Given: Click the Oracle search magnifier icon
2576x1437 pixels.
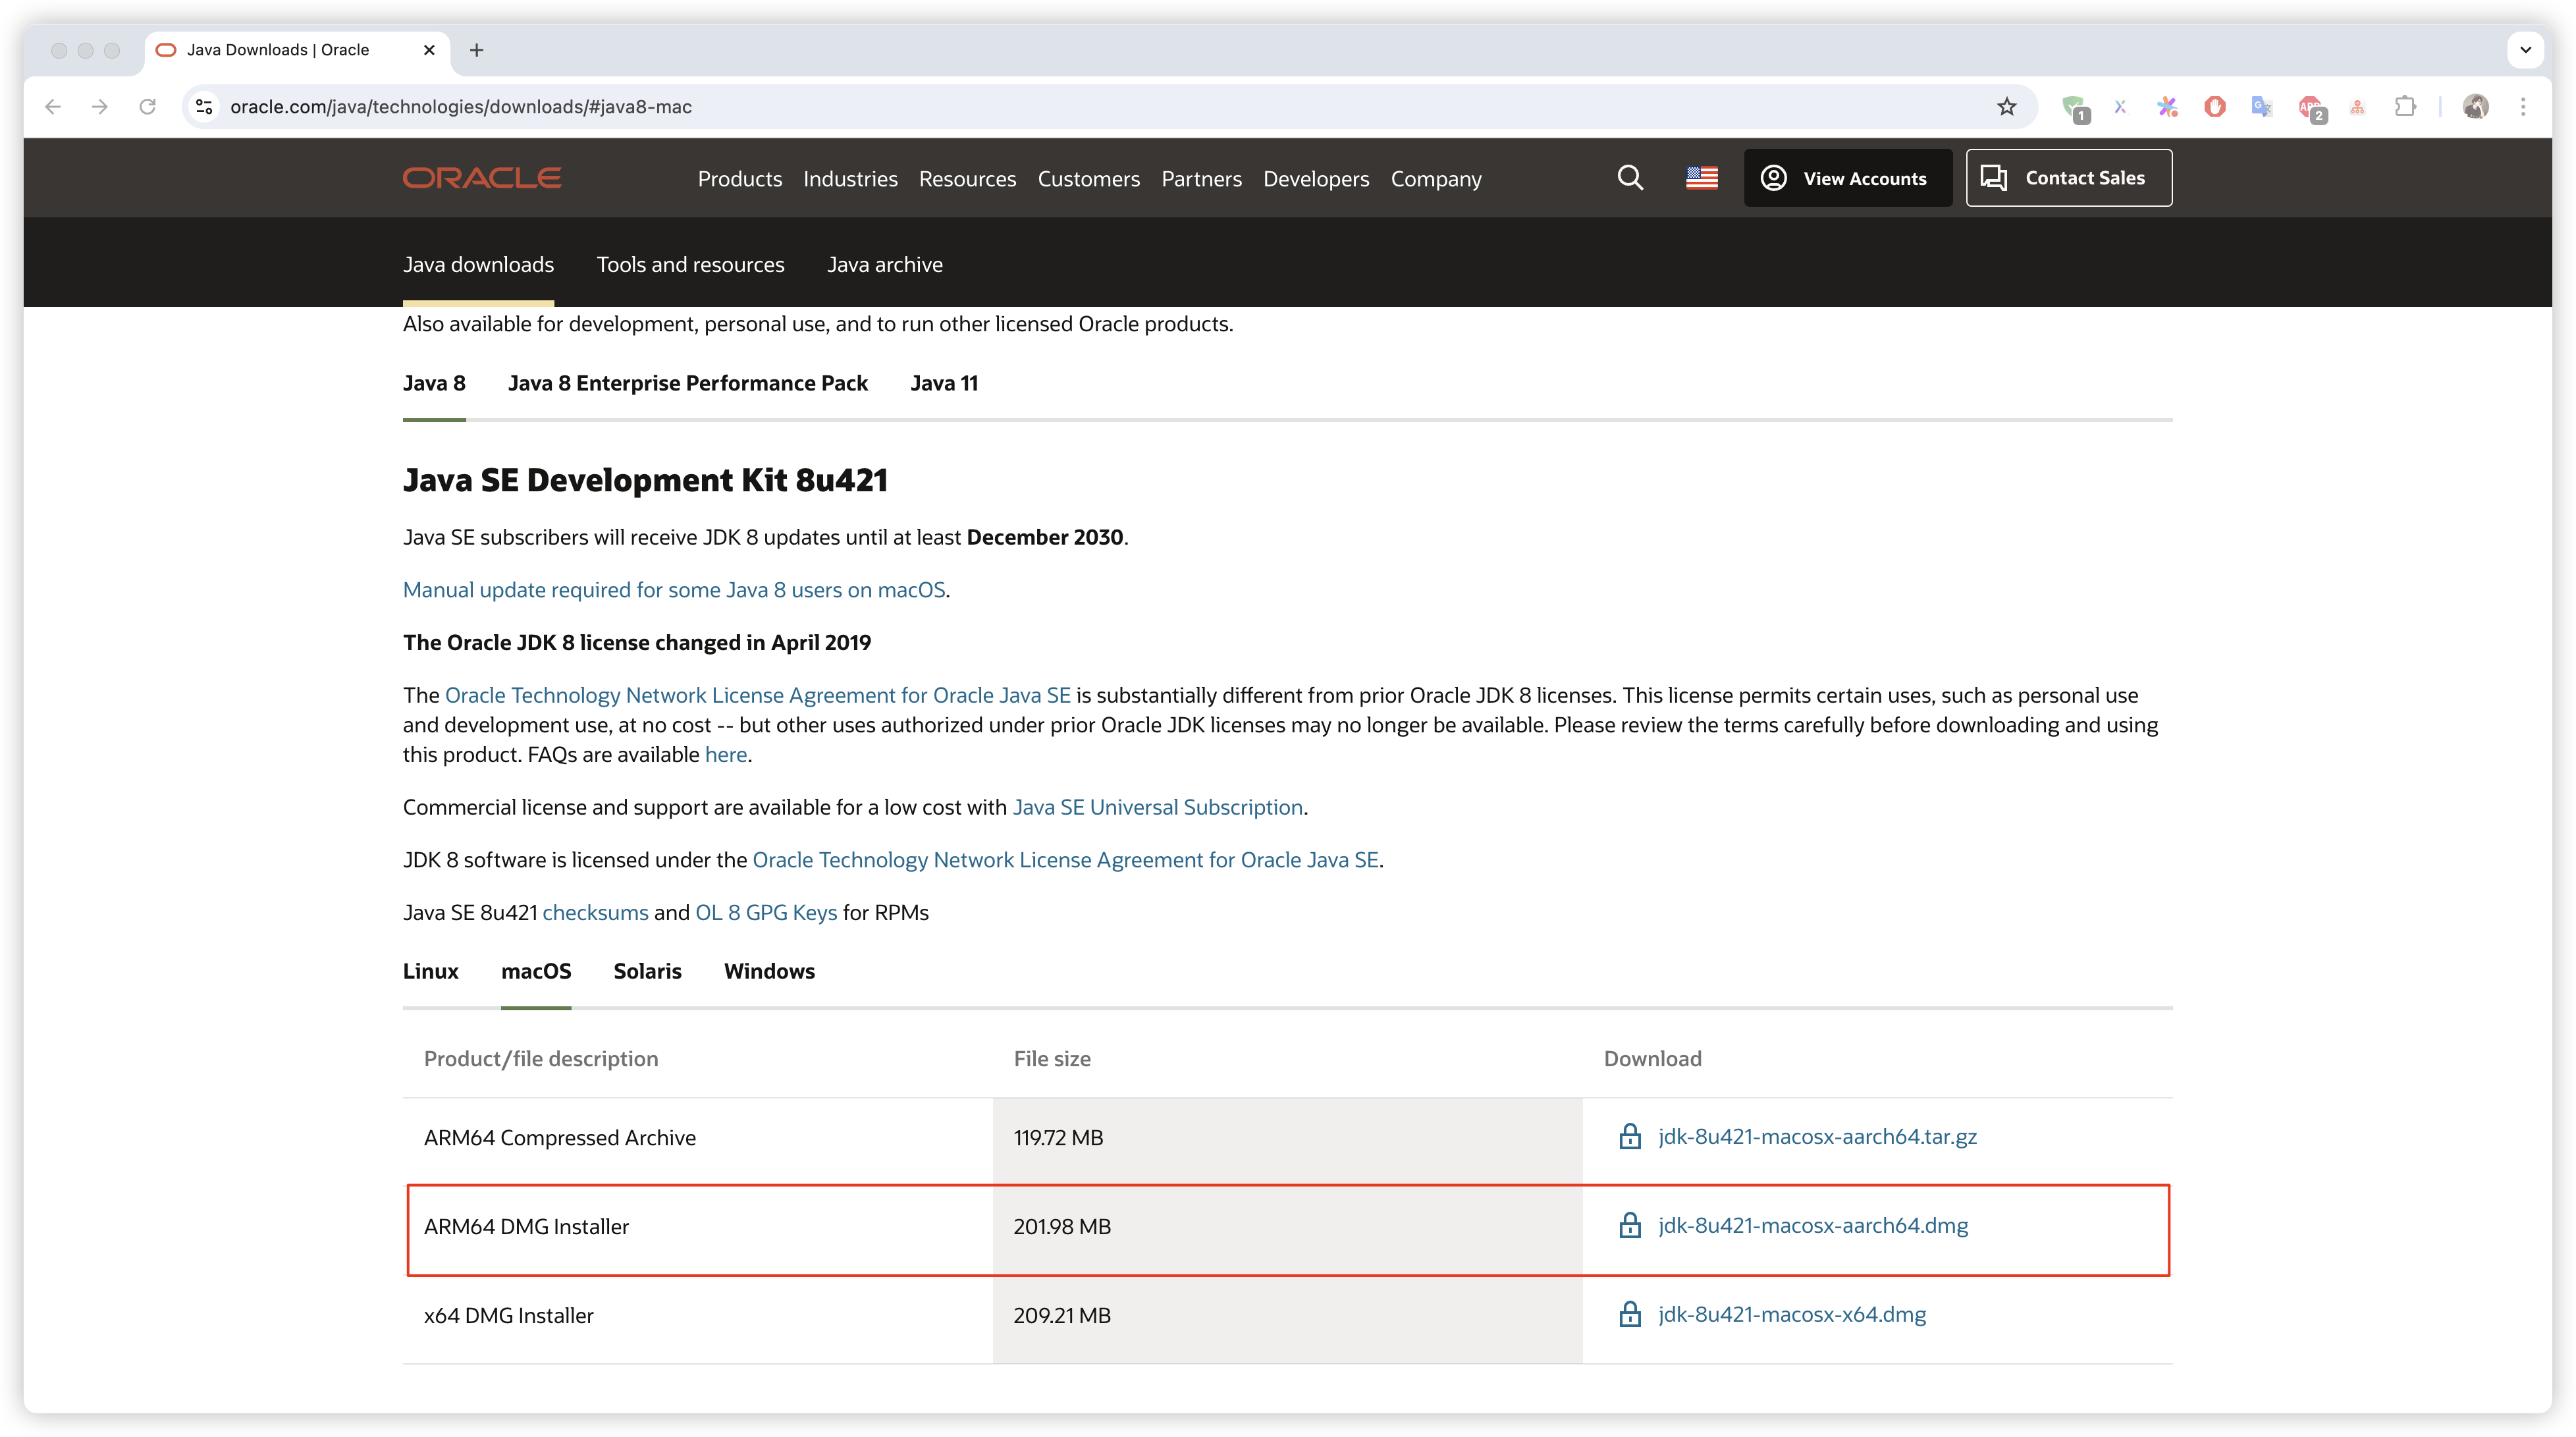Looking at the screenshot, I should click(1630, 178).
